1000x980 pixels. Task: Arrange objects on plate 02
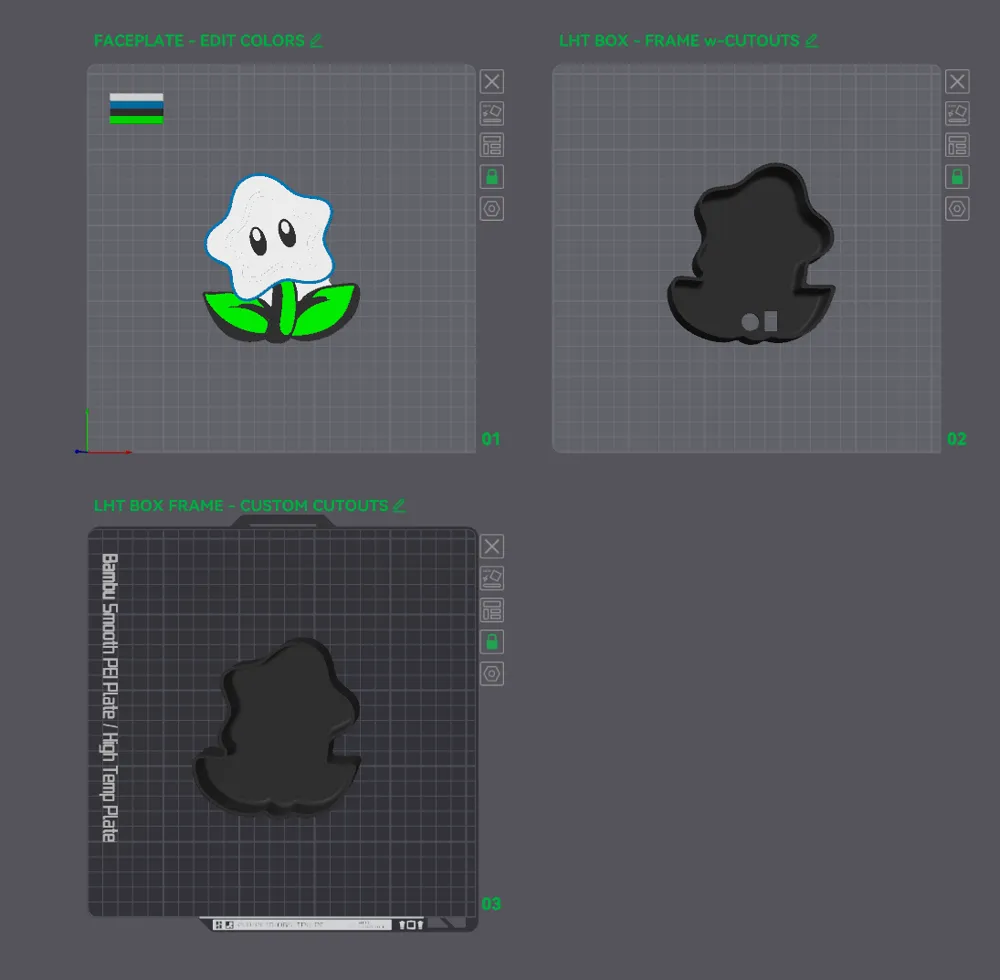pos(957,145)
